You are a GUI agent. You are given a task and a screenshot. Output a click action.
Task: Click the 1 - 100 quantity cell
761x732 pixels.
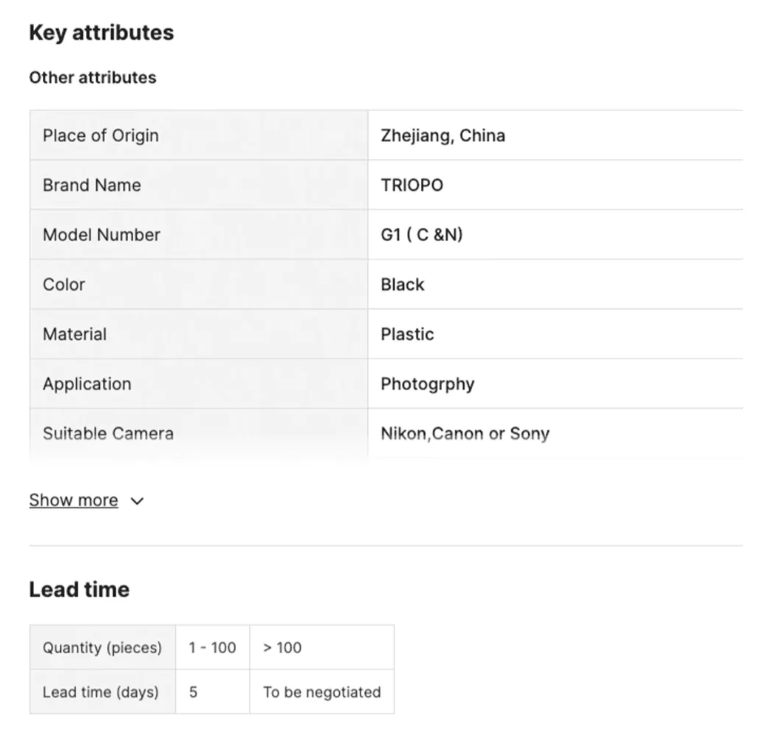click(212, 648)
